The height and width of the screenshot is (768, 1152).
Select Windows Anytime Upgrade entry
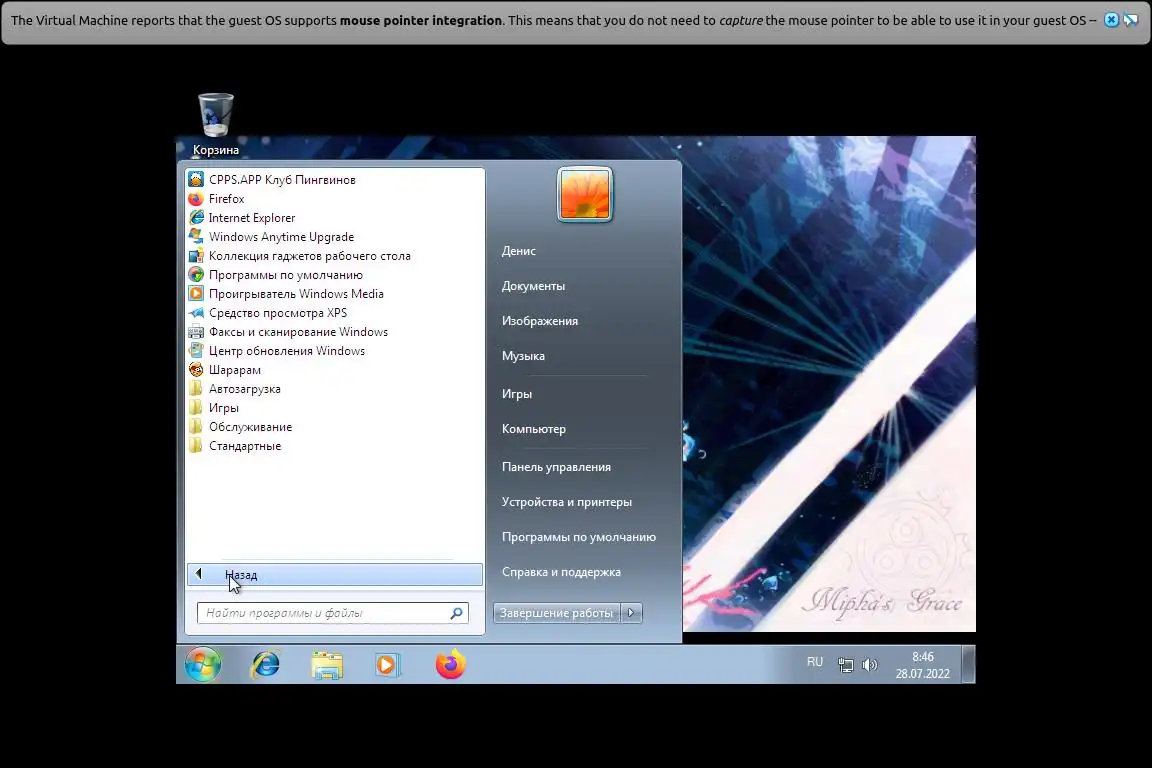point(281,237)
